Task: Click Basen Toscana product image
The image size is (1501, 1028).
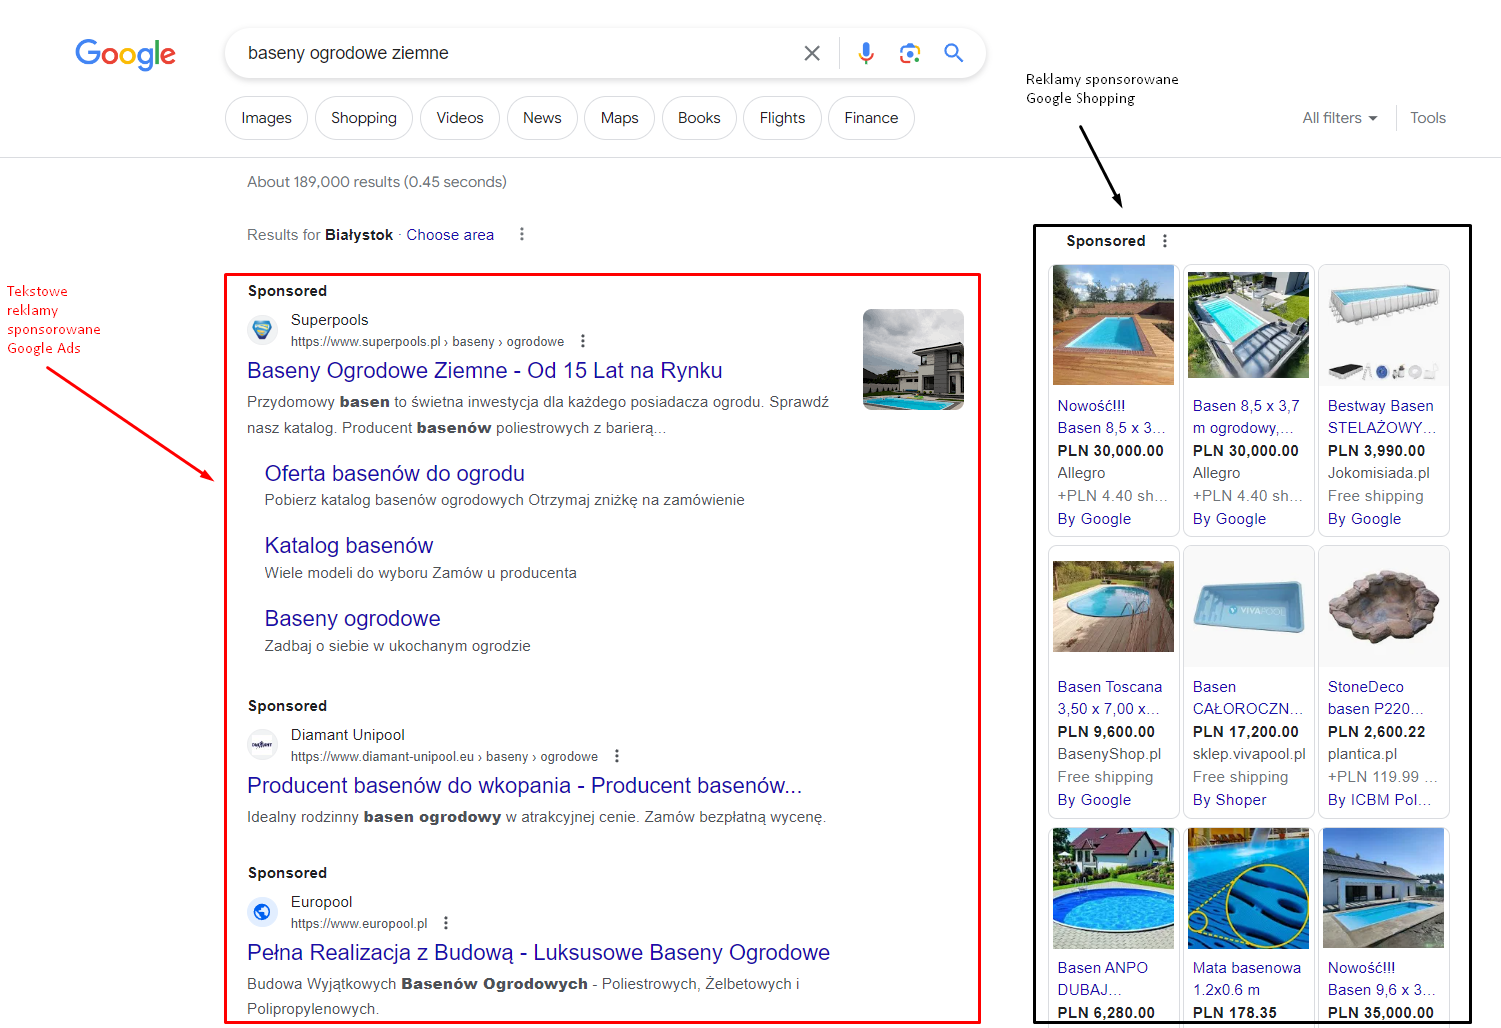Action: coord(1113,606)
